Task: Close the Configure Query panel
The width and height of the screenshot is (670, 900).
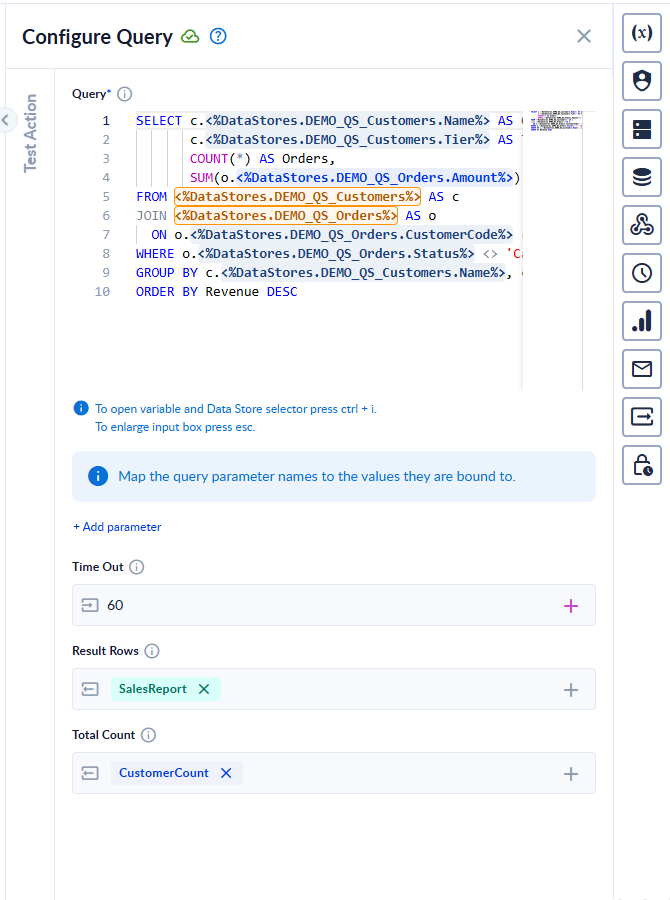Action: click(584, 36)
